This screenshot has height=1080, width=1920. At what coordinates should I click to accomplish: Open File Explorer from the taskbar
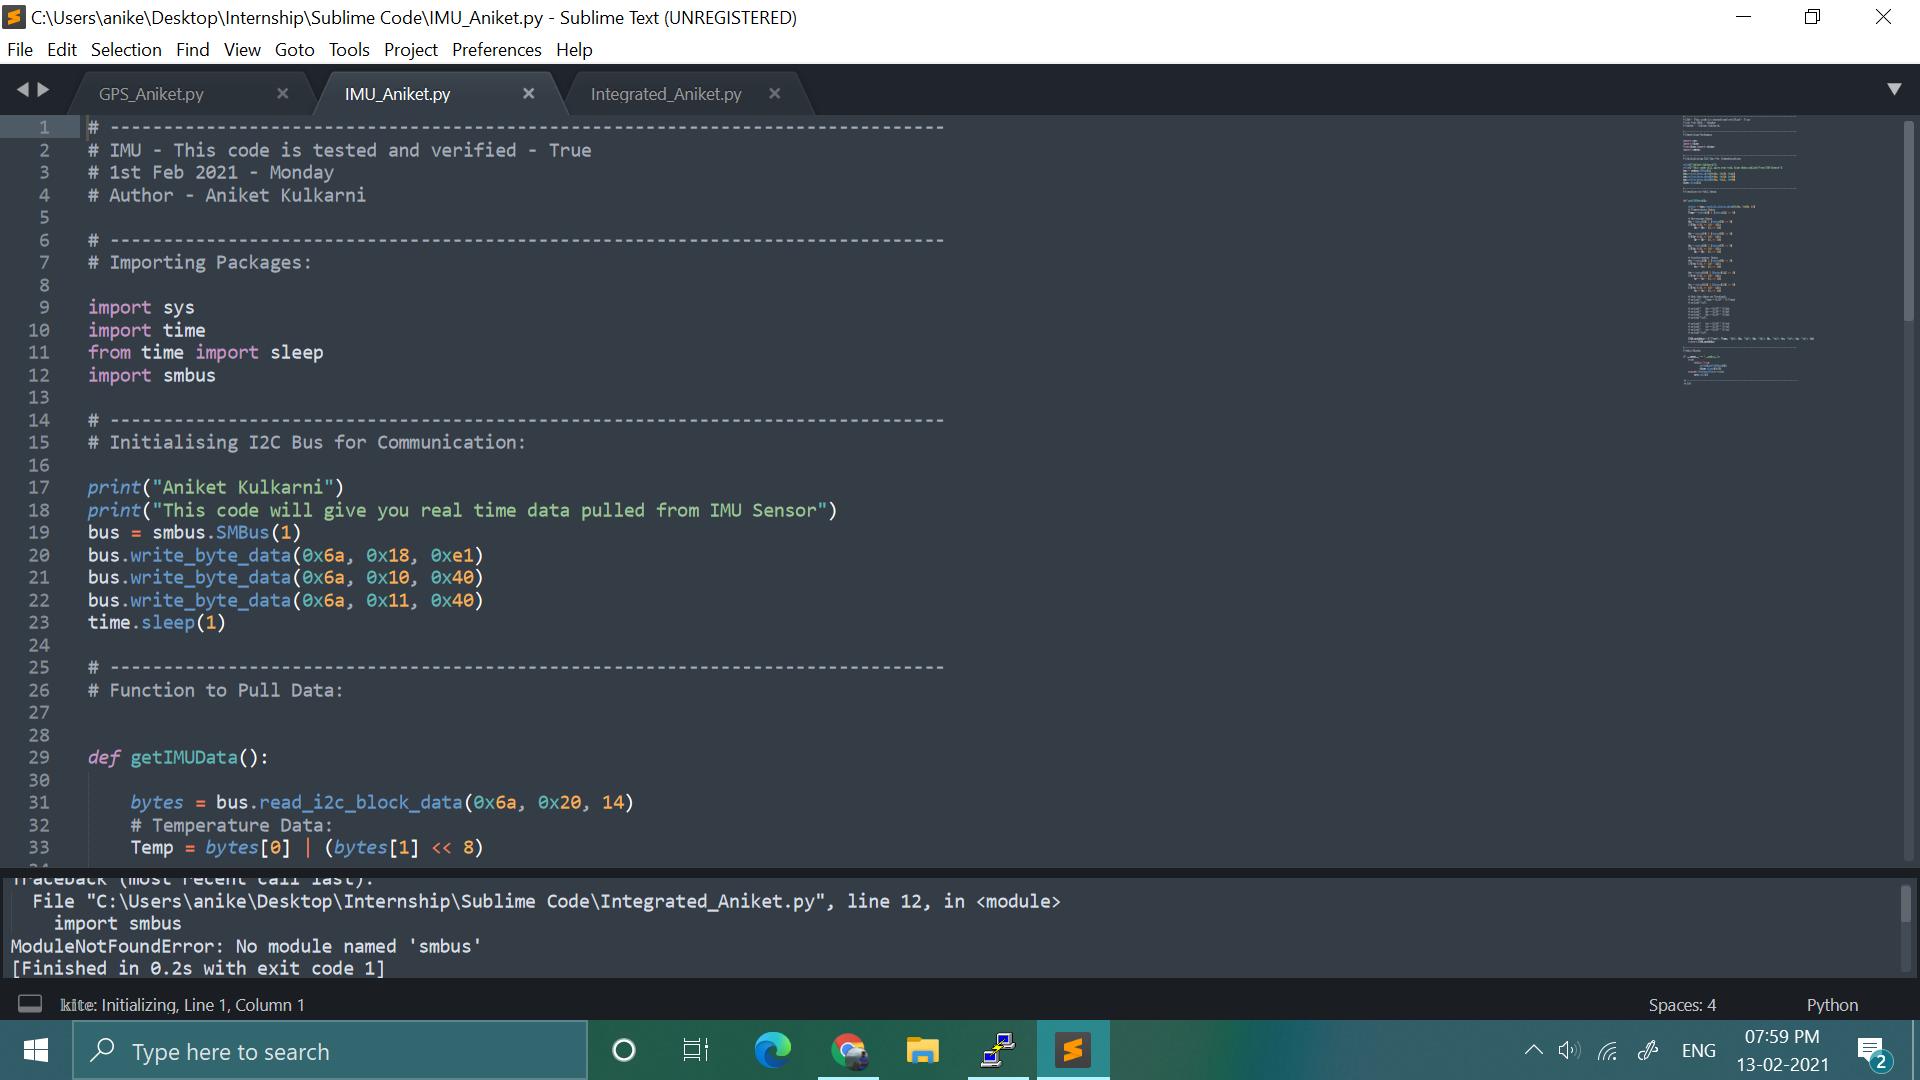[921, 1050]
